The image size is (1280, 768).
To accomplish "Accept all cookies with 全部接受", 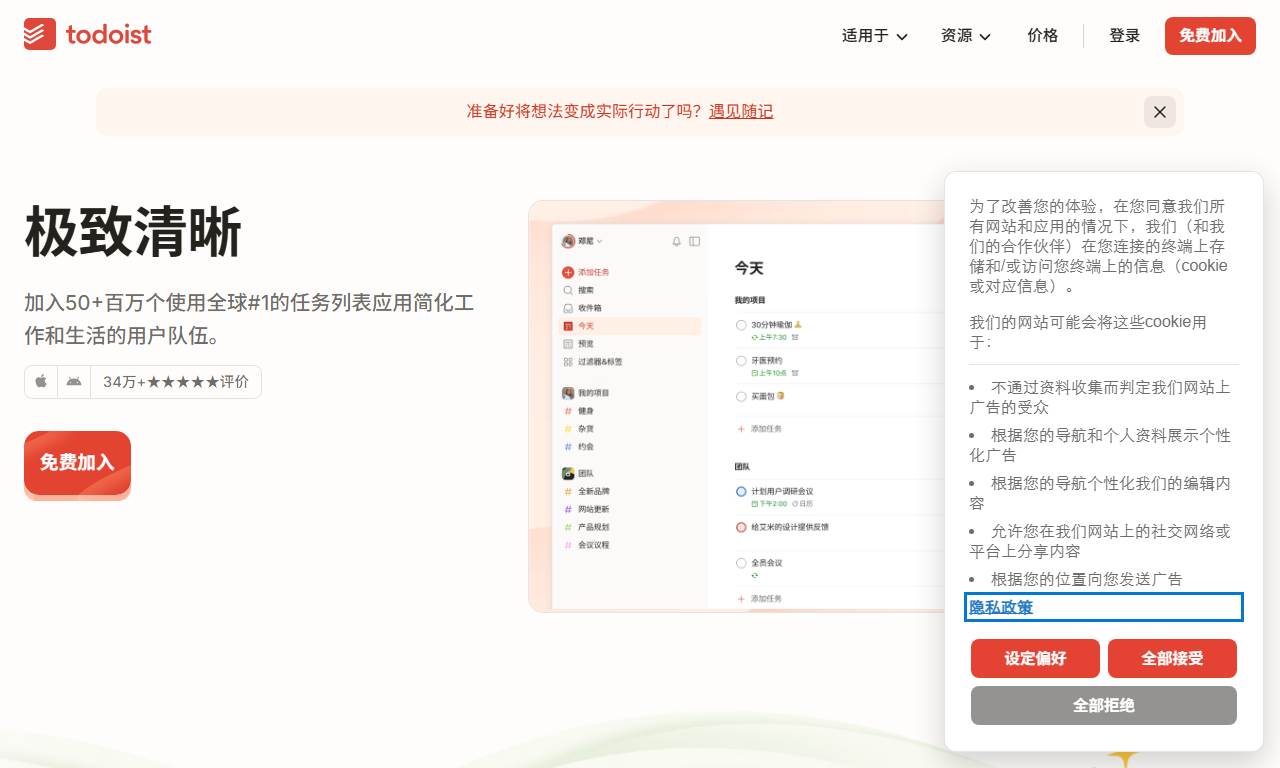I will coord(1172,659).
